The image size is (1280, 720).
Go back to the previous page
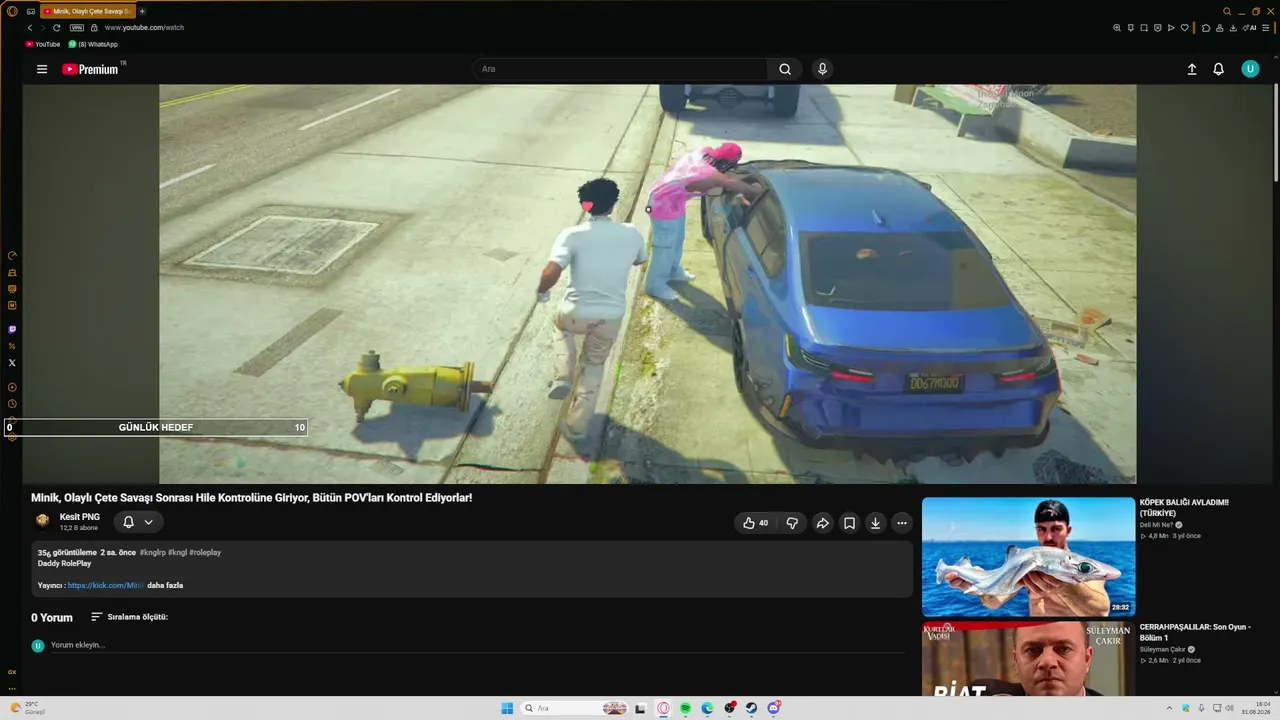[30, 28]
